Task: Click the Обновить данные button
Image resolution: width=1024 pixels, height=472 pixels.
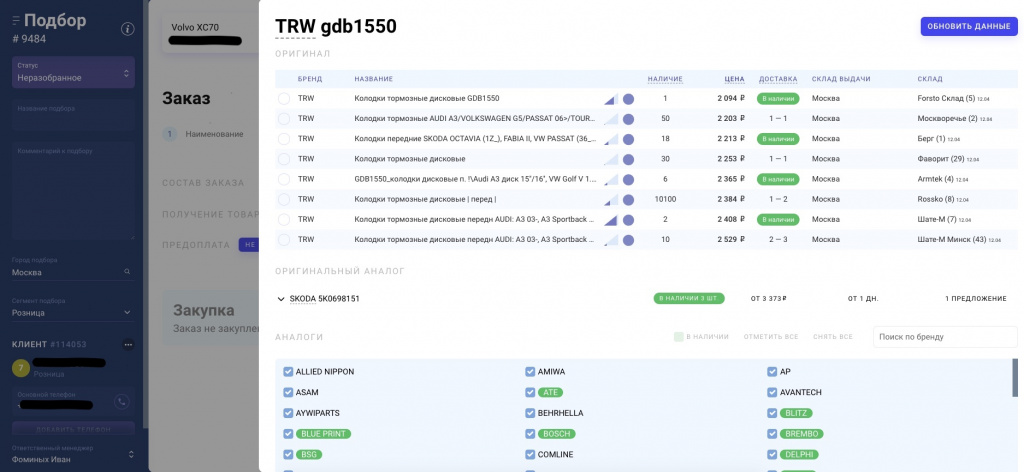Action: [968, 26]
